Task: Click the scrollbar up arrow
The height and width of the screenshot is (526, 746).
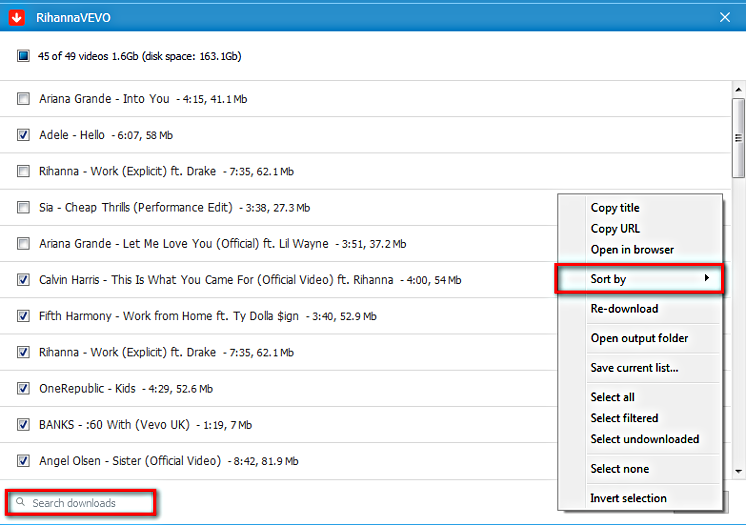Action: coord(738,89)
